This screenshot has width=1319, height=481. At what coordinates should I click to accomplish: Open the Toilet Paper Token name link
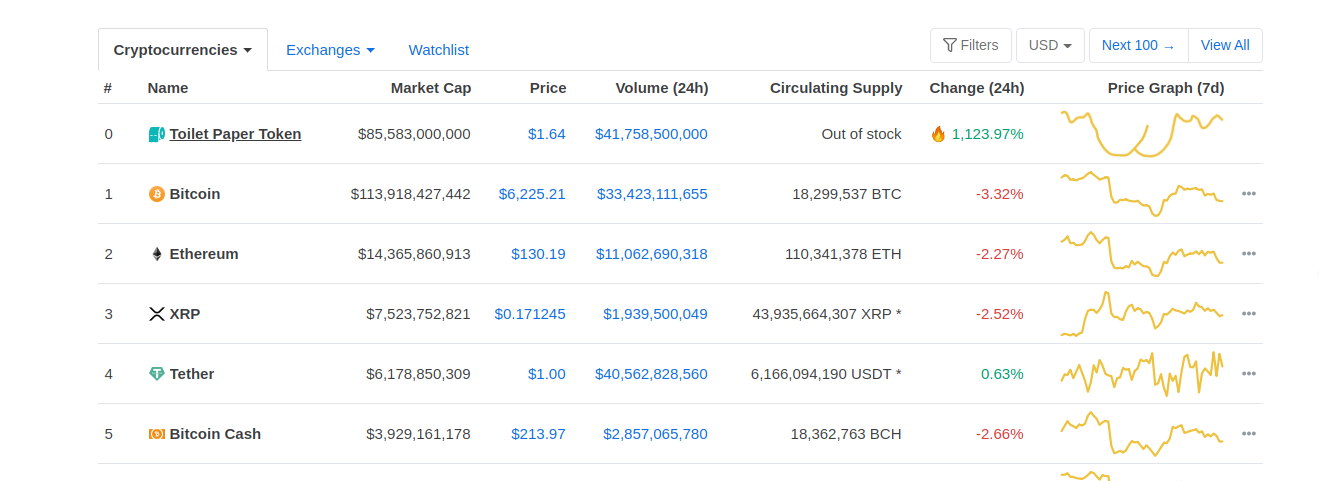[x=235, y=134]
